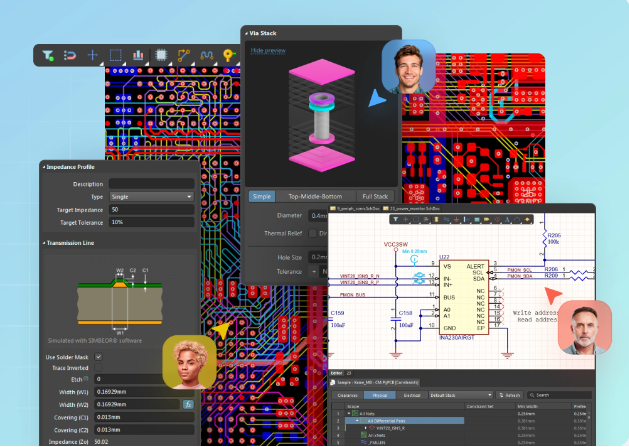629x447 pixels.
Task: Click the fx formula button beside Width W2
Action: [x=187, y=404]
